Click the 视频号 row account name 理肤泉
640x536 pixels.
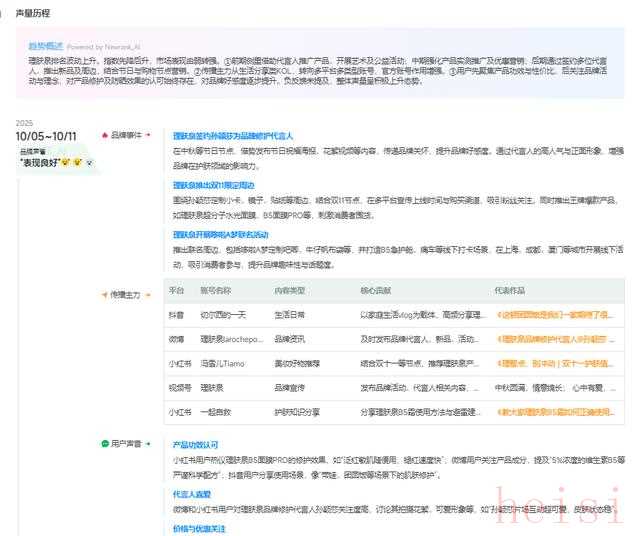click(213, 388)
